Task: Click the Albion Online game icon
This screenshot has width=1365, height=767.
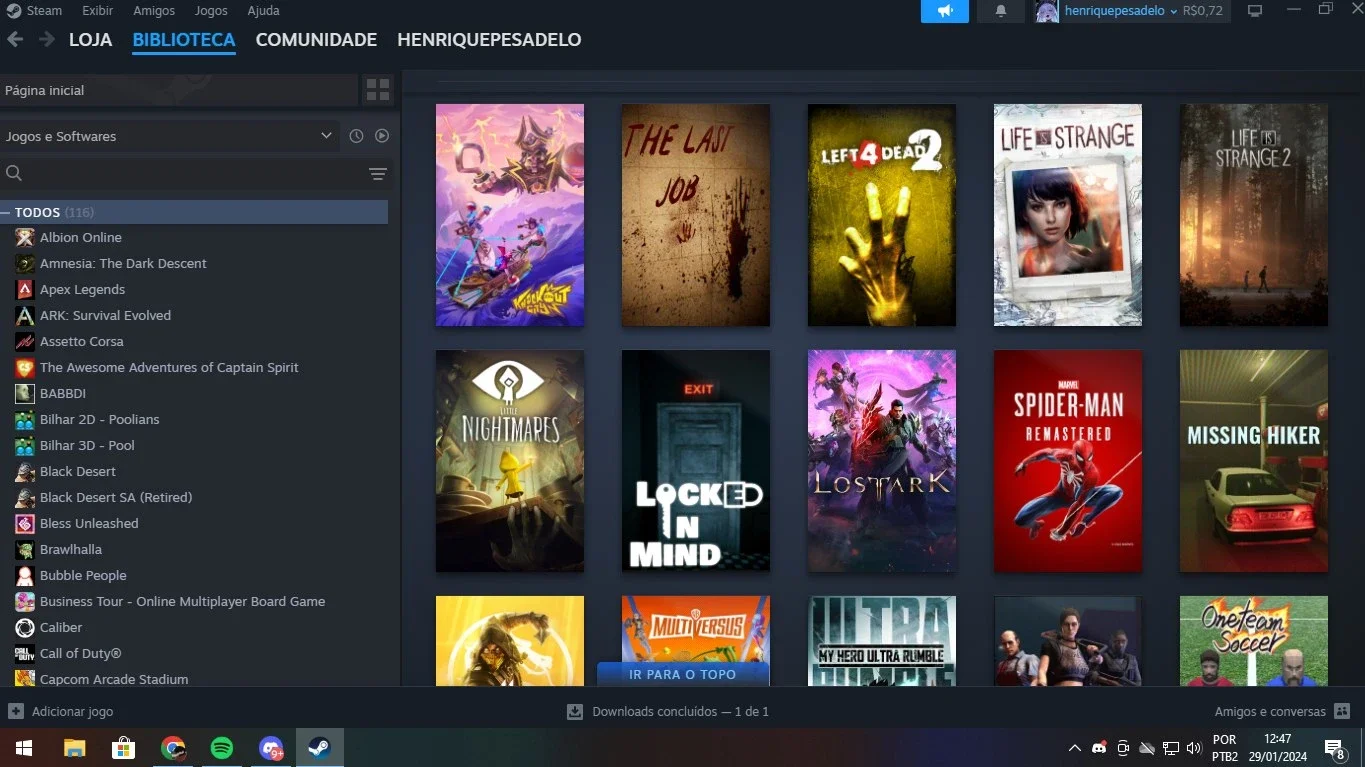Action: tap(25, 238)
